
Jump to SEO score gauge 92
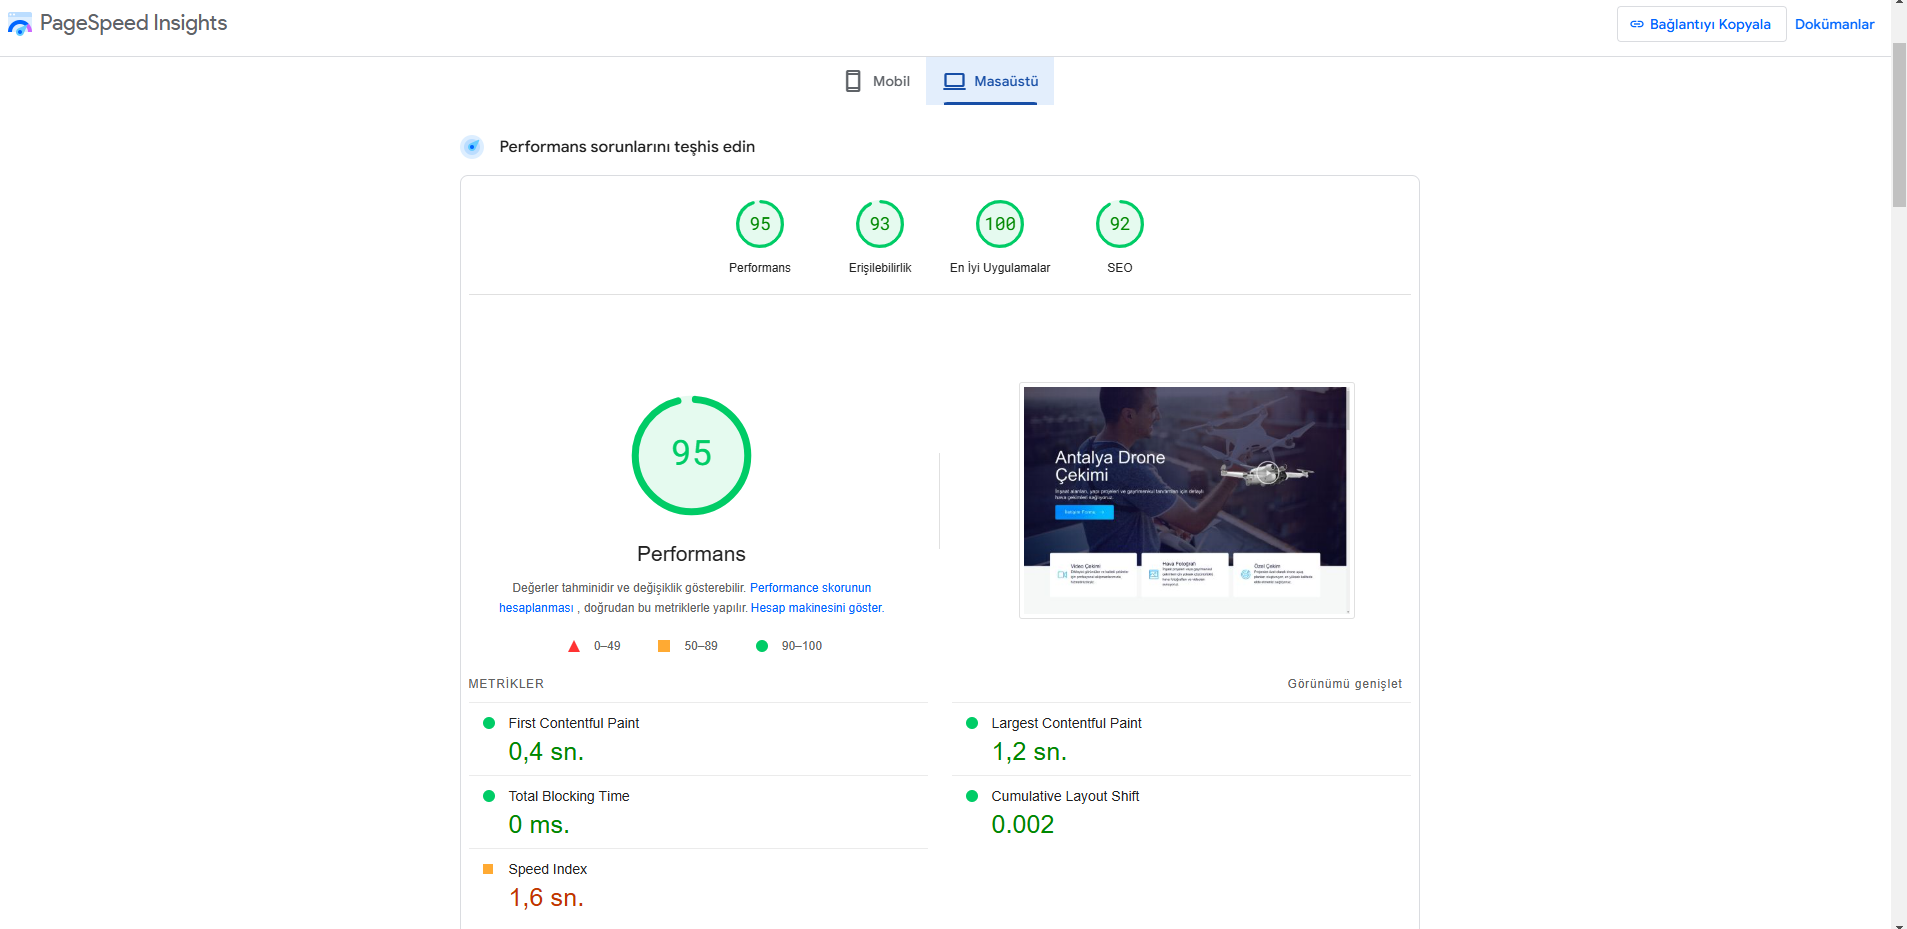(x=1120, y=224)
